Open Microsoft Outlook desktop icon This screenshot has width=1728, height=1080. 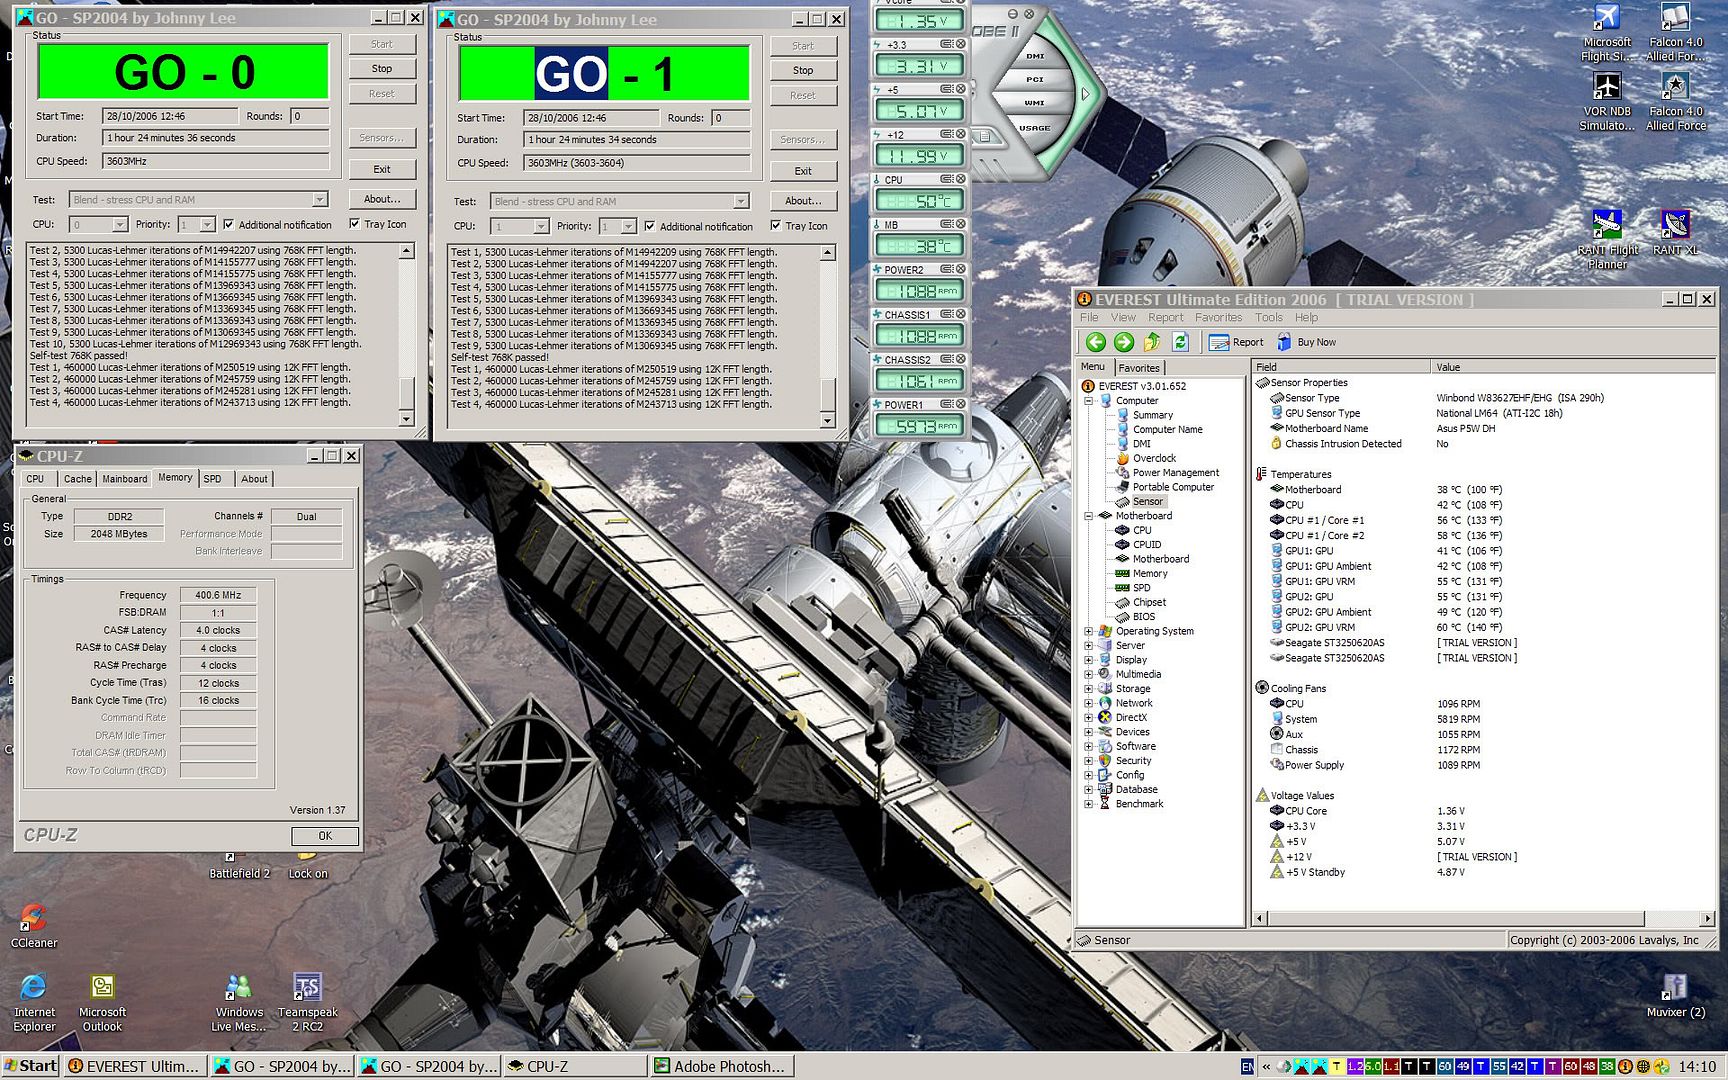click(x=102, y=1002)
